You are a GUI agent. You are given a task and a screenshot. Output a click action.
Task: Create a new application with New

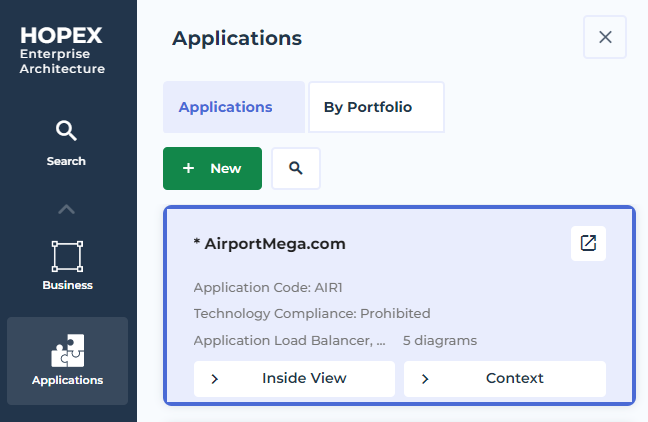click(212, 169)
